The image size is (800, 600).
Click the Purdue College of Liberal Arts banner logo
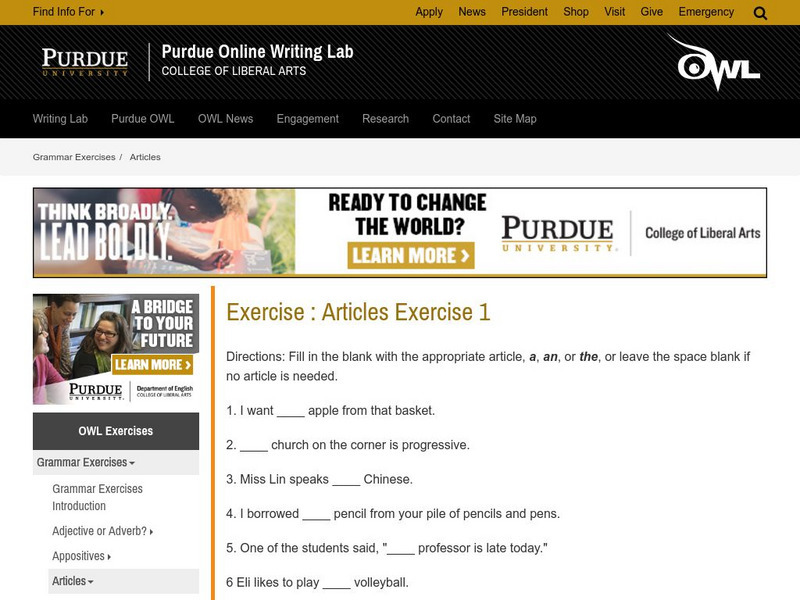(631, 233)
